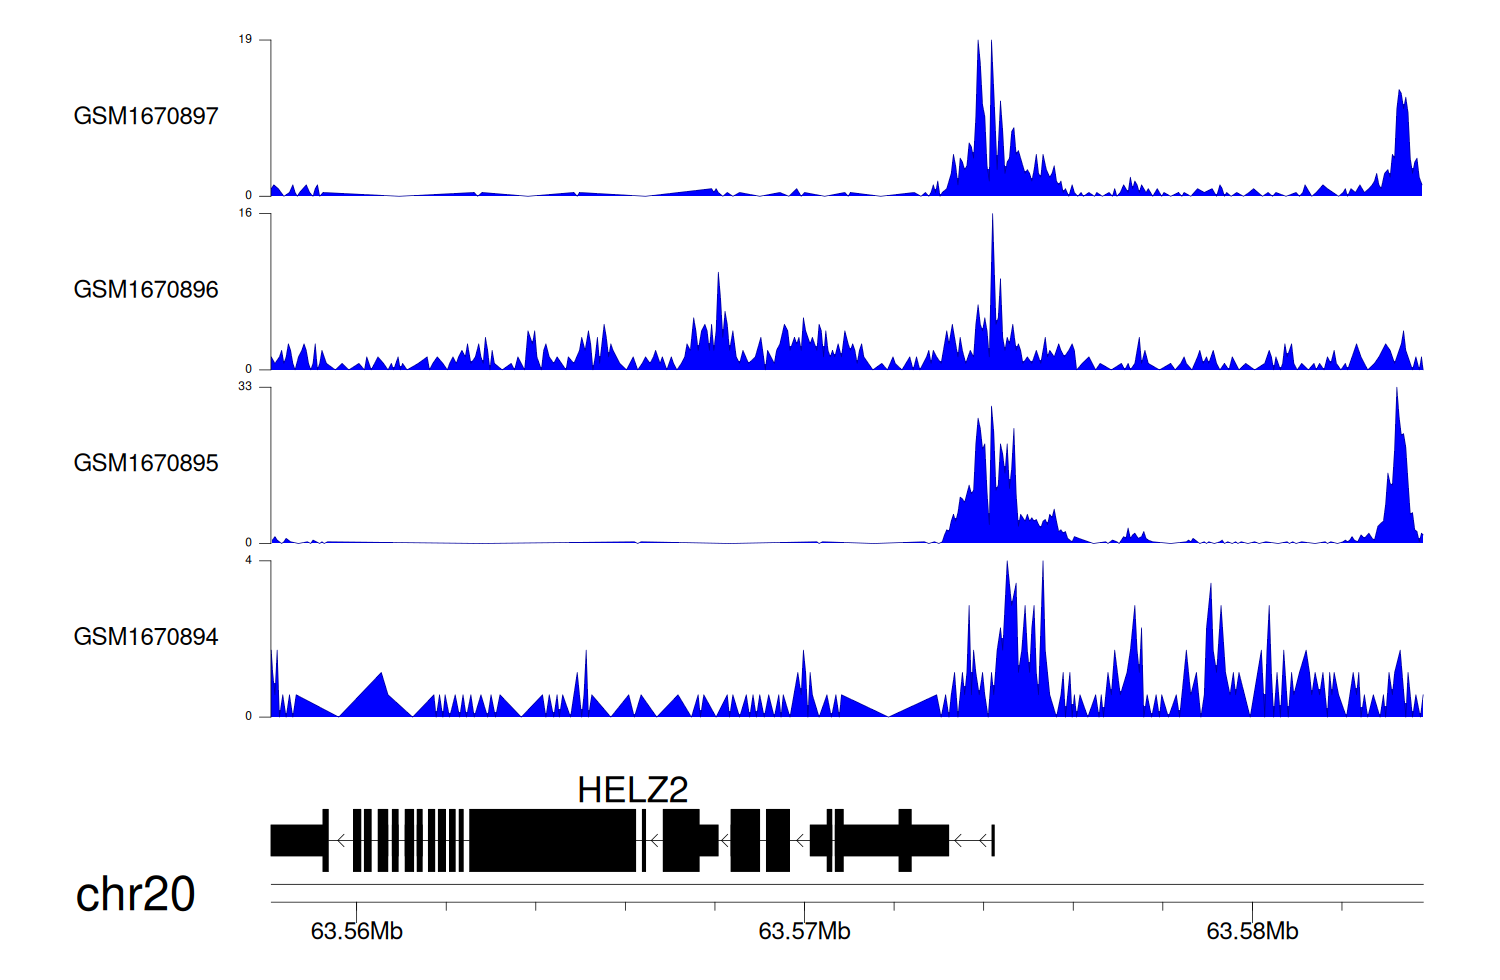Click the y-axis maximum value 4
Viewport: 1500px width, 980px height.
pos(249,560)
